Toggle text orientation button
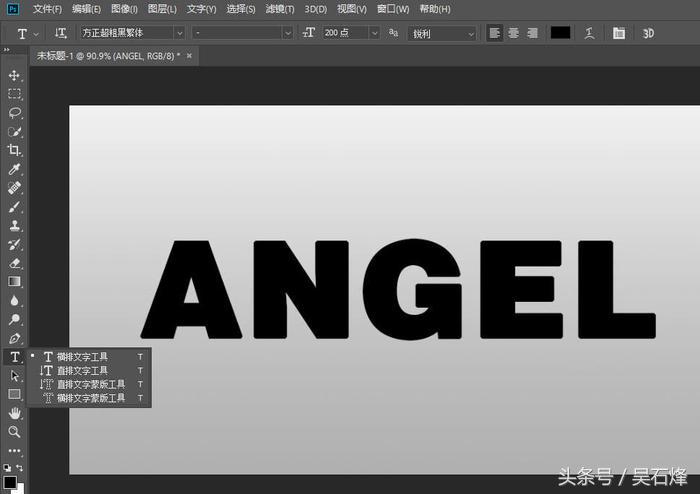This screenshot has width=700, height=494. coord(61,33)
